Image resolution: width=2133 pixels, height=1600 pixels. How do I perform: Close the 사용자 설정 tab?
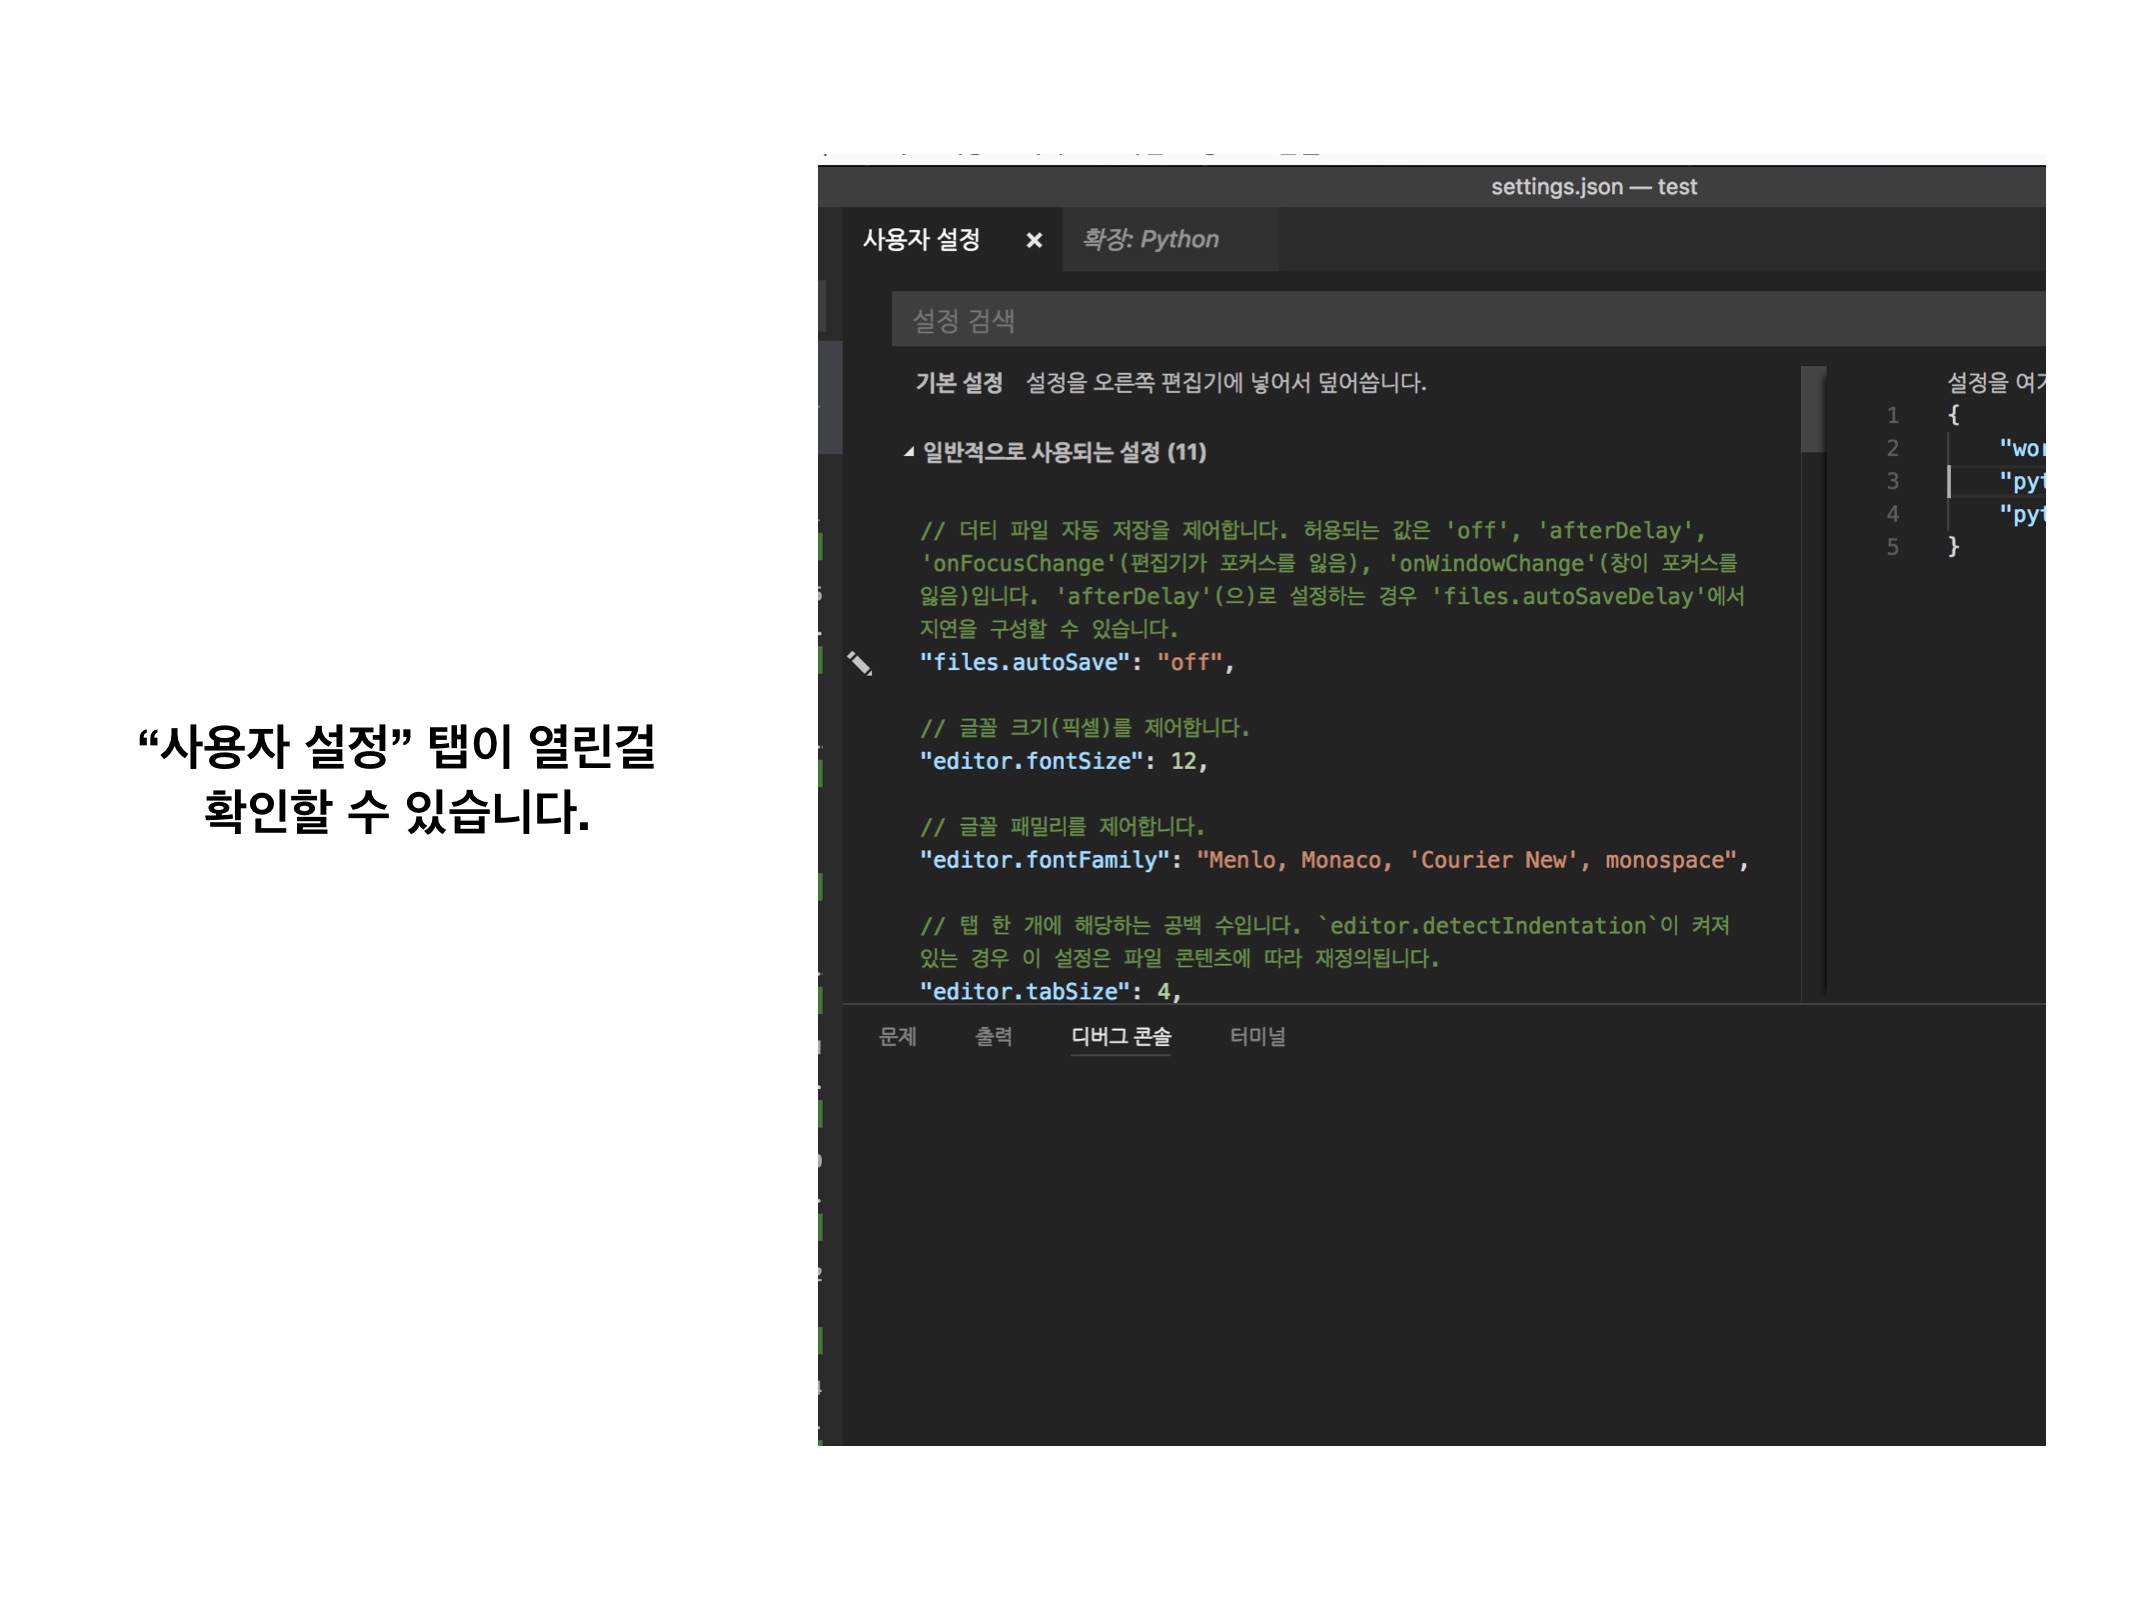tap(1034, 240)
